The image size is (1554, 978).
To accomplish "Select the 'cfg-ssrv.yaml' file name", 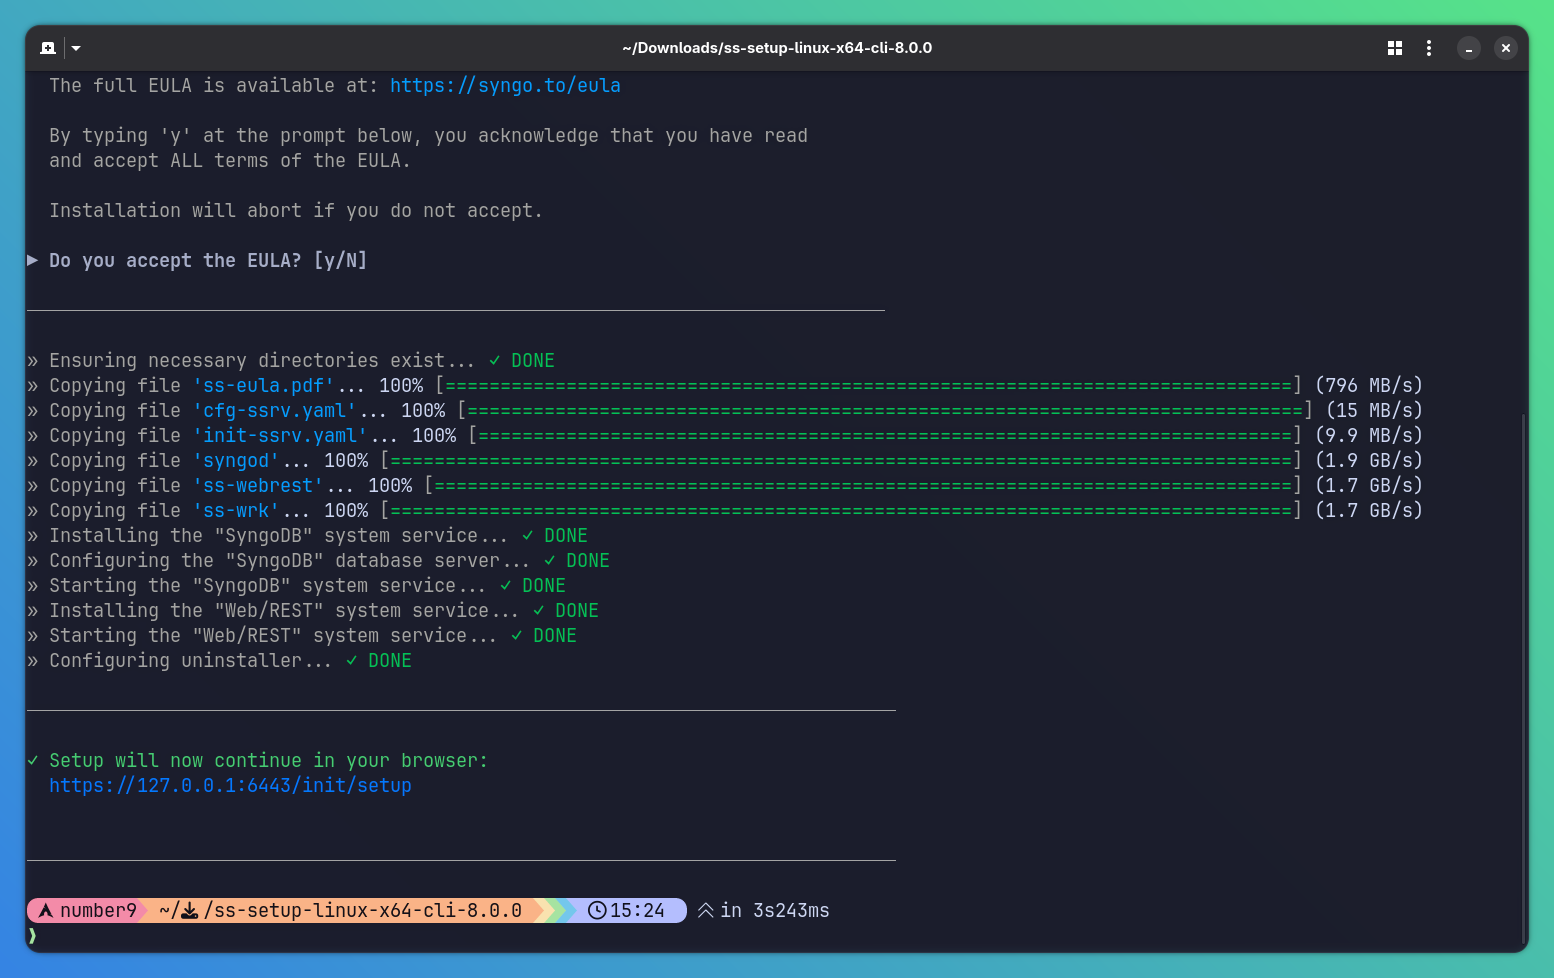I will pyautogui.click(x=275, y=411).
